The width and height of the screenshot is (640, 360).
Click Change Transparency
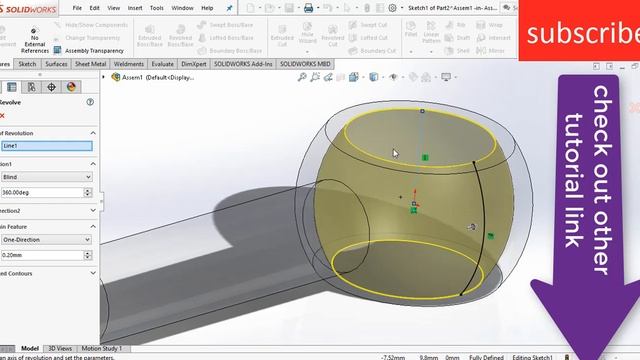click(x=87, y=38)
